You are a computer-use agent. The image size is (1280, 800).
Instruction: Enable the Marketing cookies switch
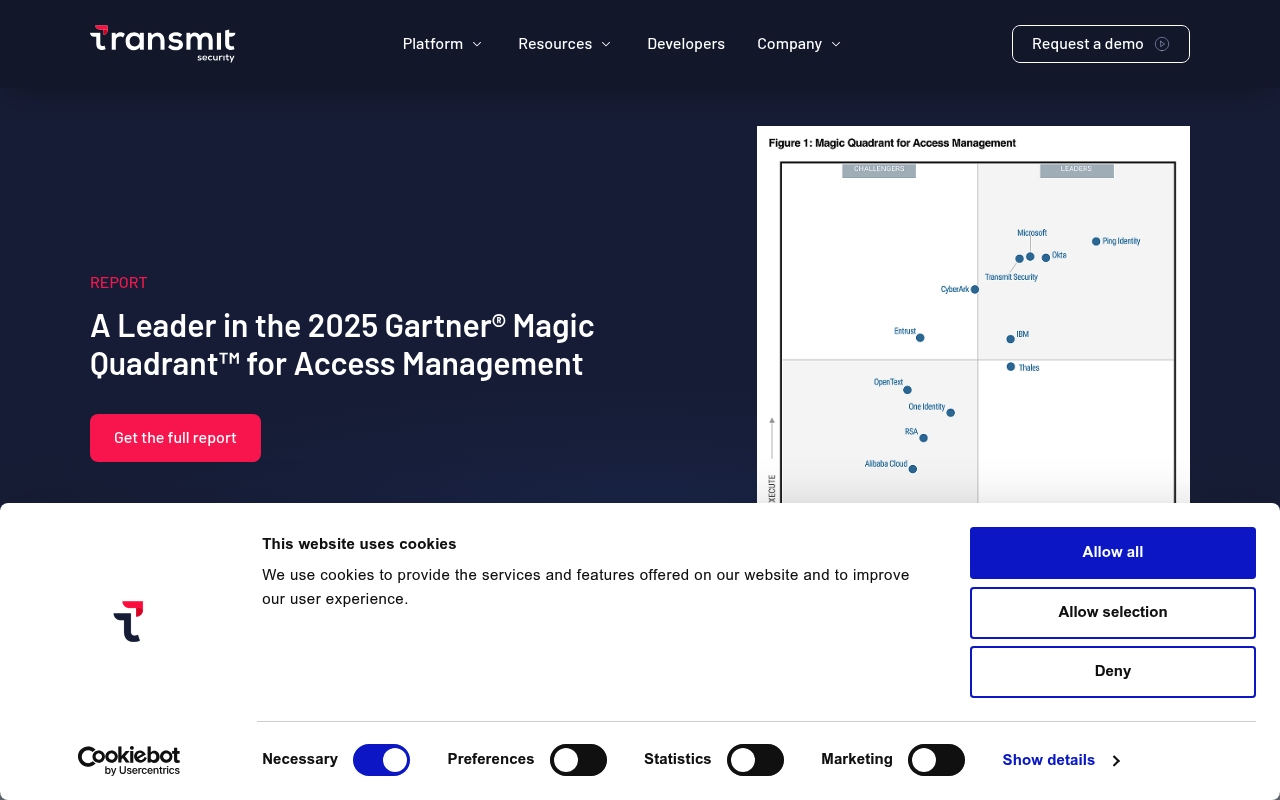point(936,760)
